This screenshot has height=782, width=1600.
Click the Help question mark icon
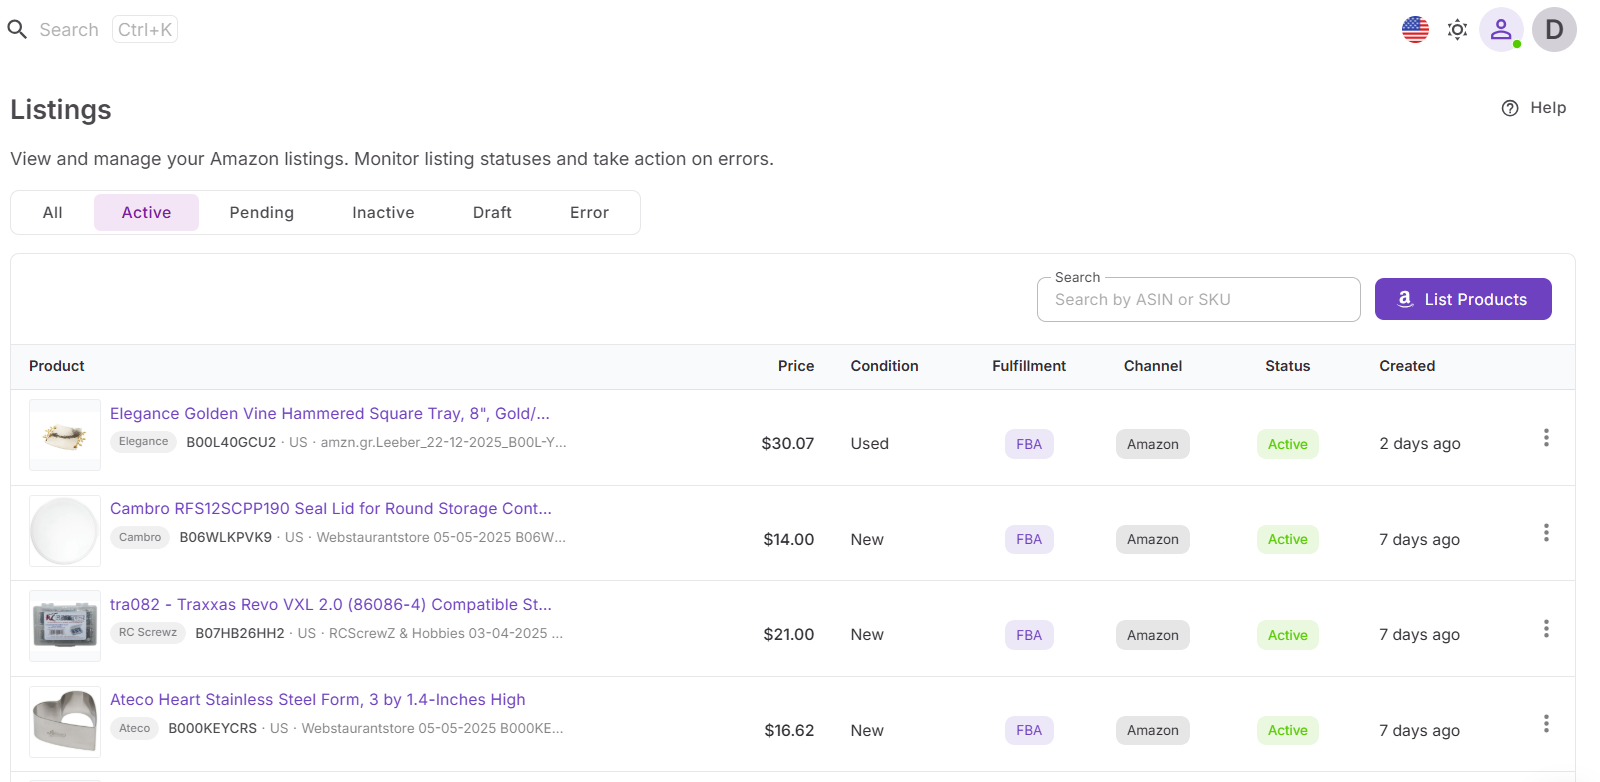[x=1510, y=108]
